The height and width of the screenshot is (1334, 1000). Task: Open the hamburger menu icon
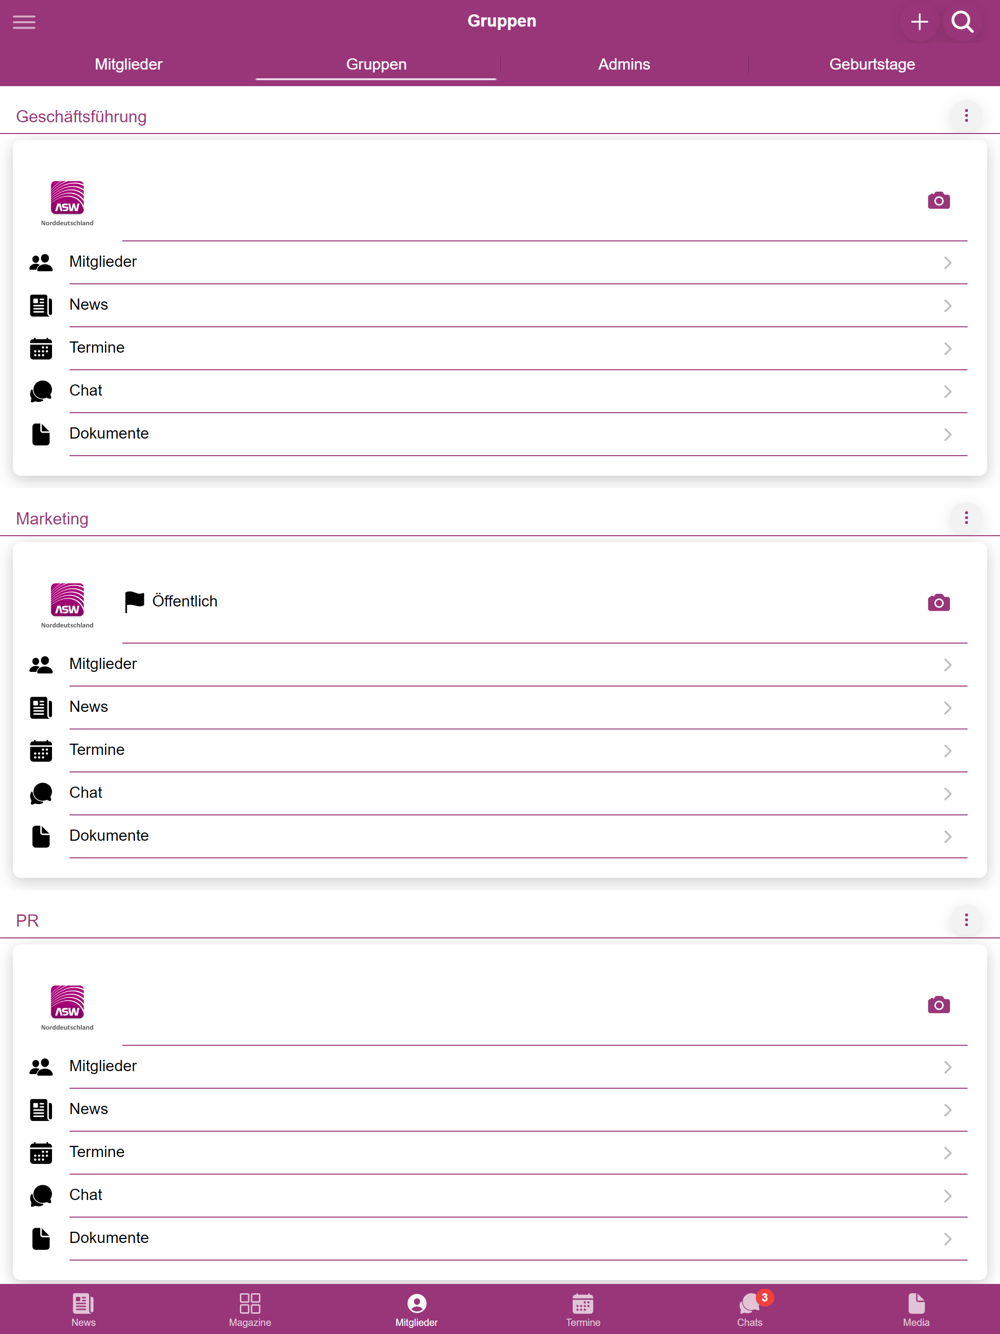click(x=24, y=22)
